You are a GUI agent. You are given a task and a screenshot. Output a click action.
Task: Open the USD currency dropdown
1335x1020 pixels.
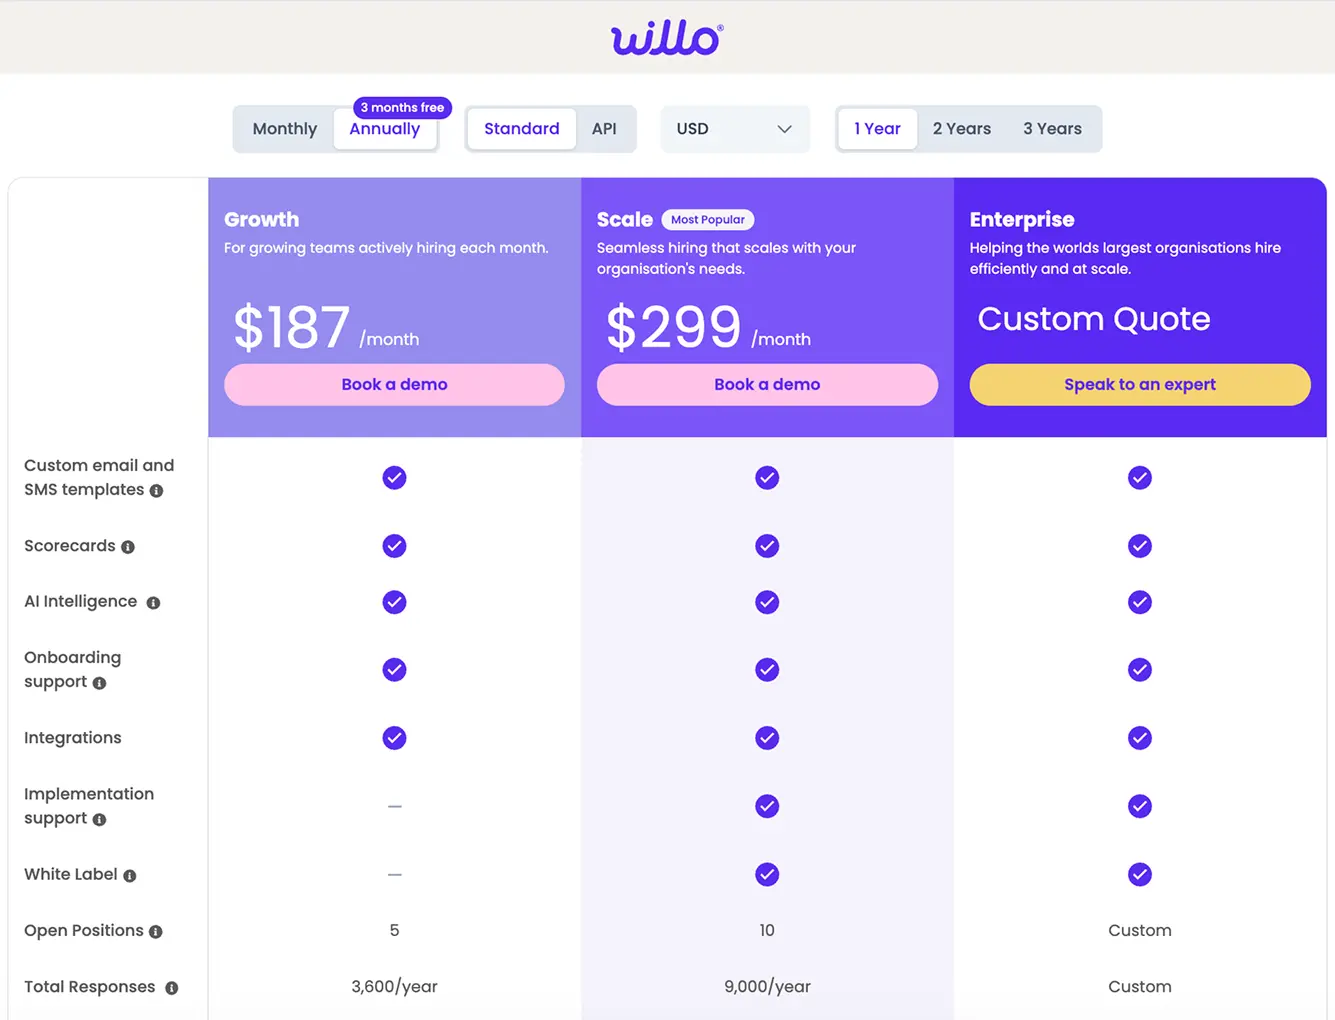735,128
